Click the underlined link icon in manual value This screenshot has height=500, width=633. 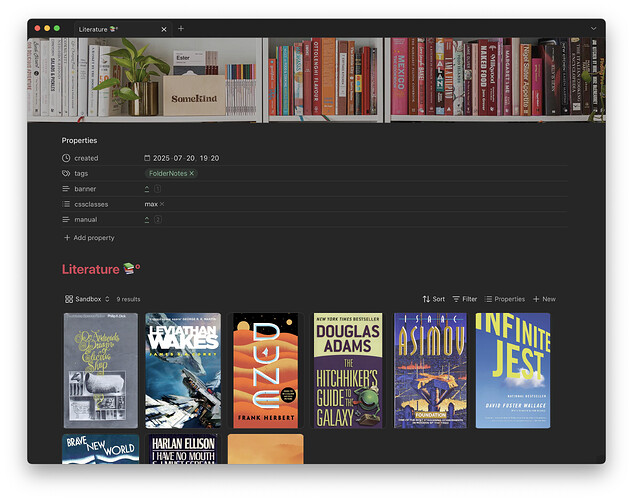(147, 220)
